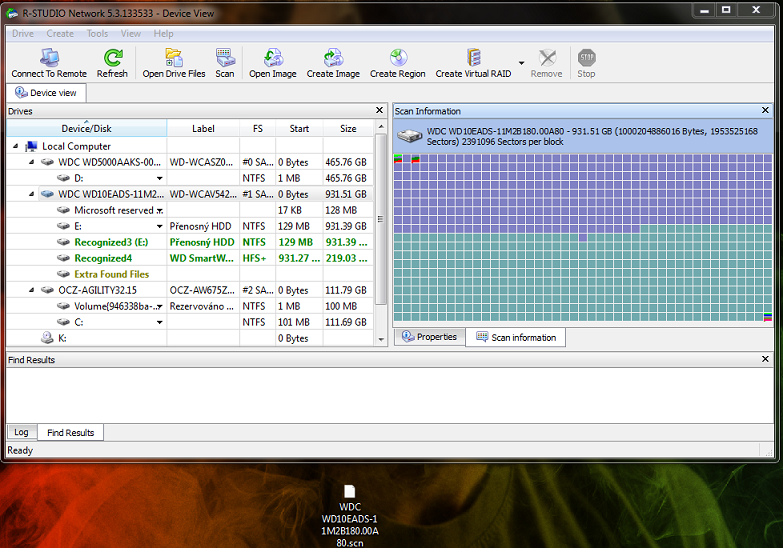Click the Label column header

tap(203, 128)
